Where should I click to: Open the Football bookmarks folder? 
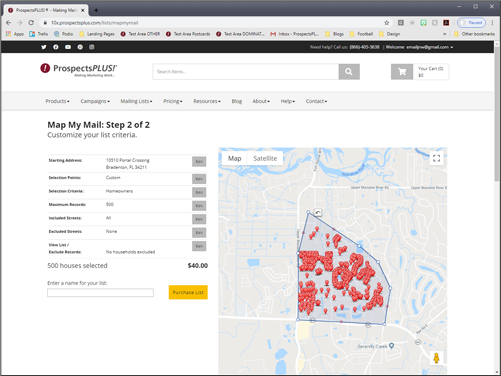click(x=362, y=34)
